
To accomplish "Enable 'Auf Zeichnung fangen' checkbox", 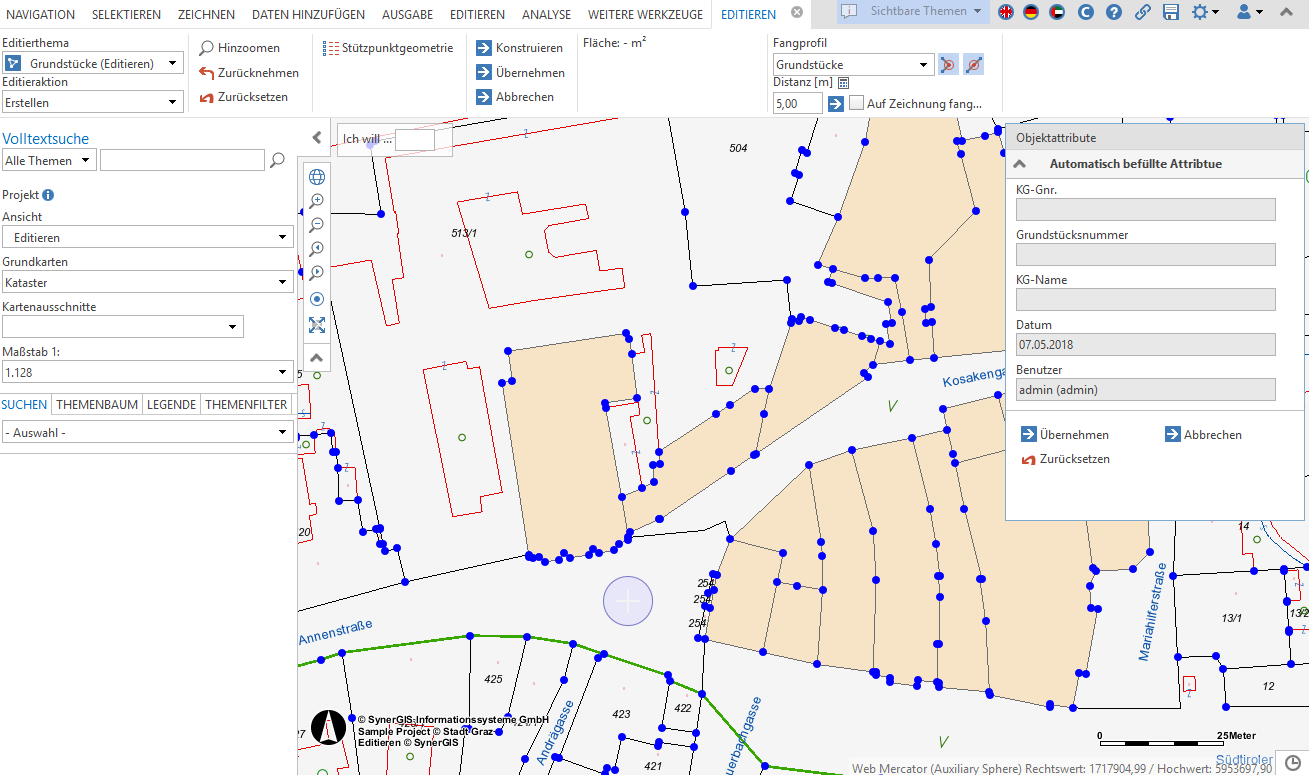I will [x=857, y=103].
